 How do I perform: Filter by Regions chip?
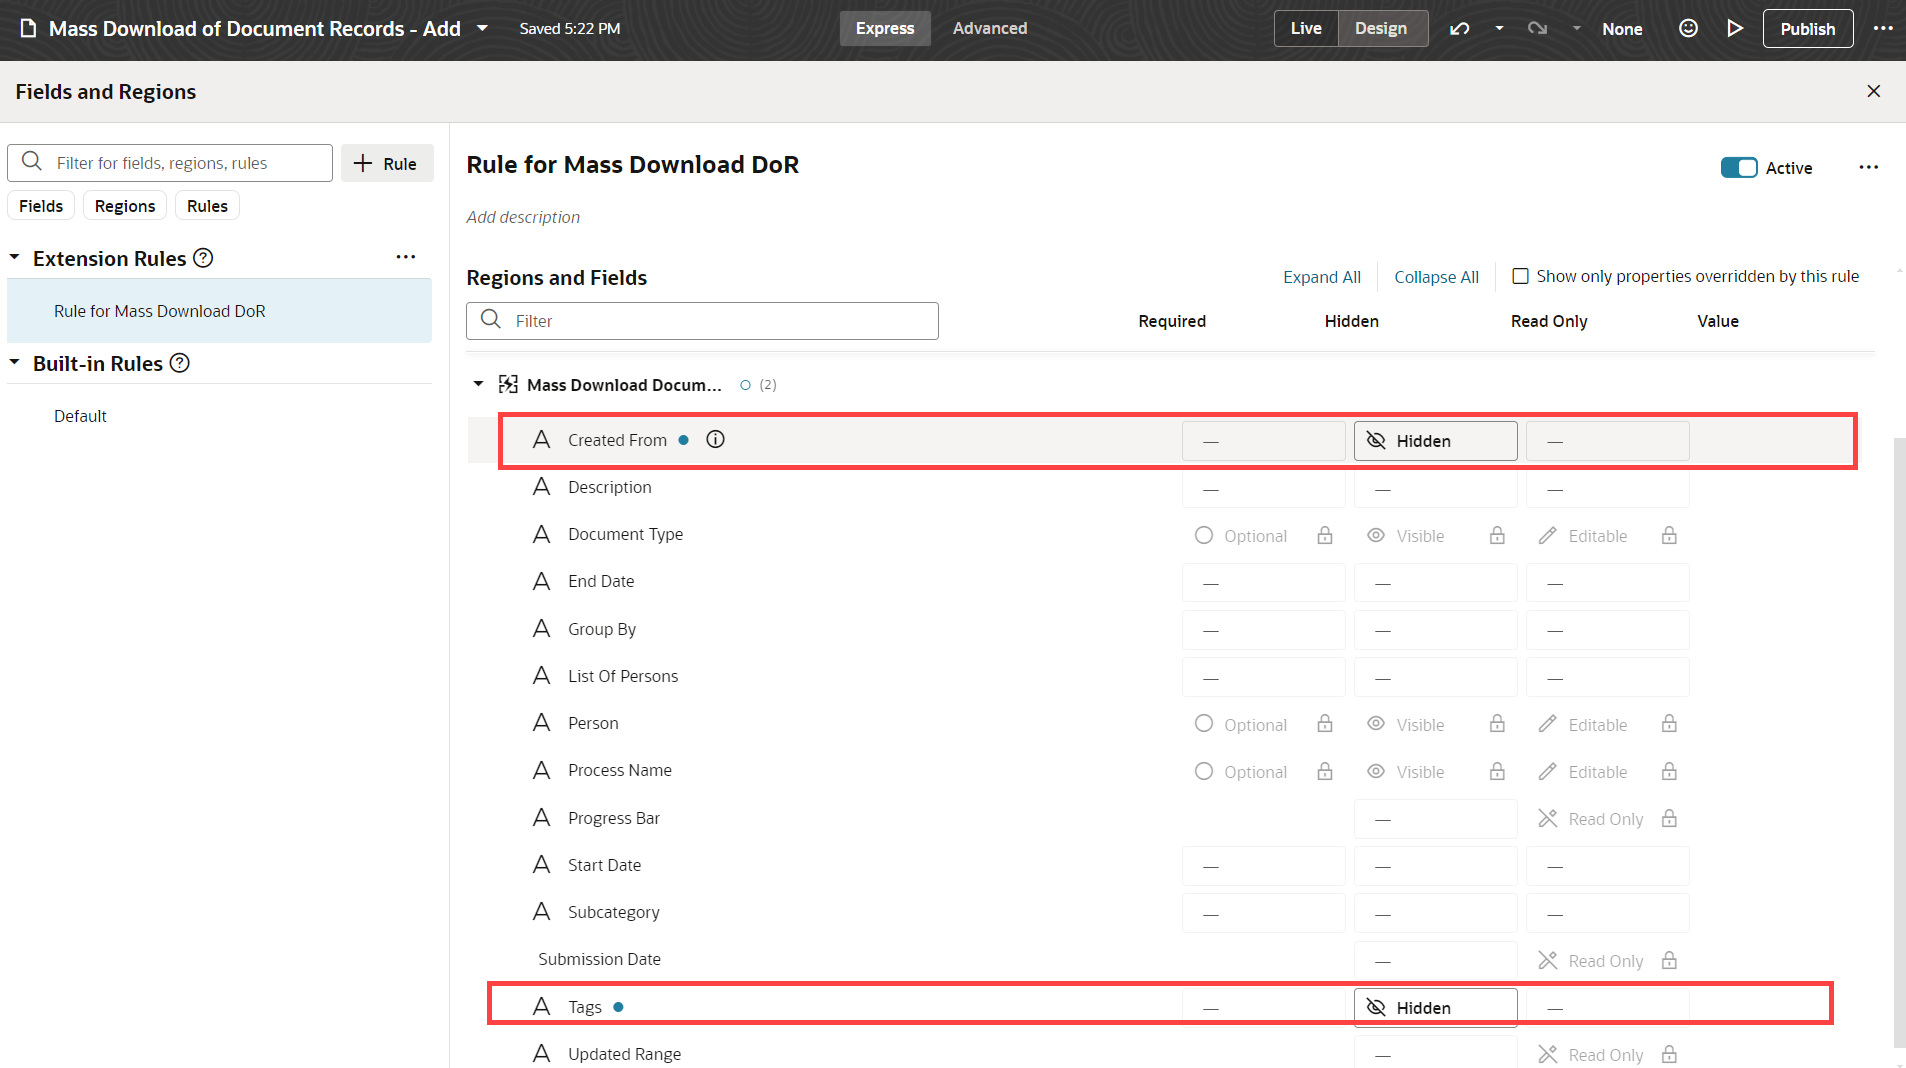click(125, 206)
